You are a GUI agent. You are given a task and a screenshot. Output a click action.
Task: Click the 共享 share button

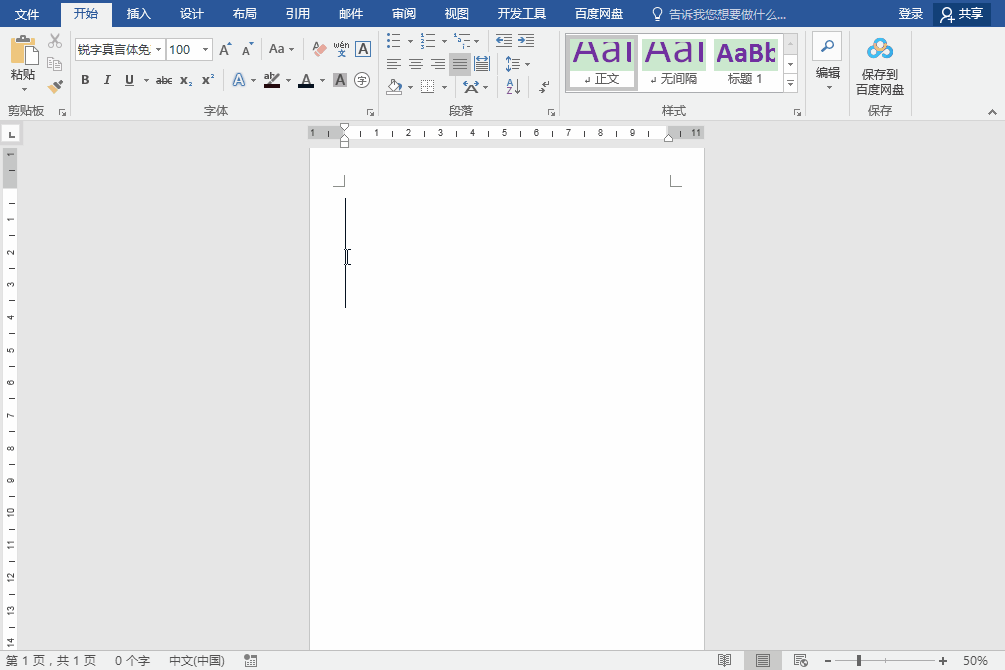[x=962, y=14]
